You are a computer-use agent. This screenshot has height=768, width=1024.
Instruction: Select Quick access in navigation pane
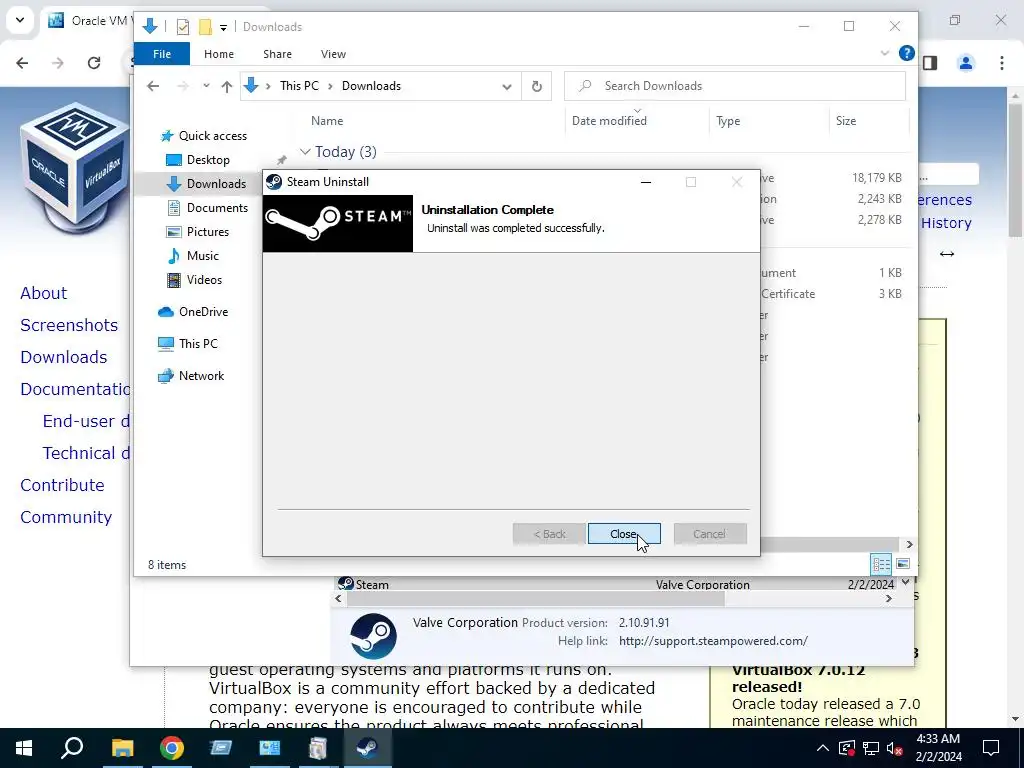(x=213, y=136)
